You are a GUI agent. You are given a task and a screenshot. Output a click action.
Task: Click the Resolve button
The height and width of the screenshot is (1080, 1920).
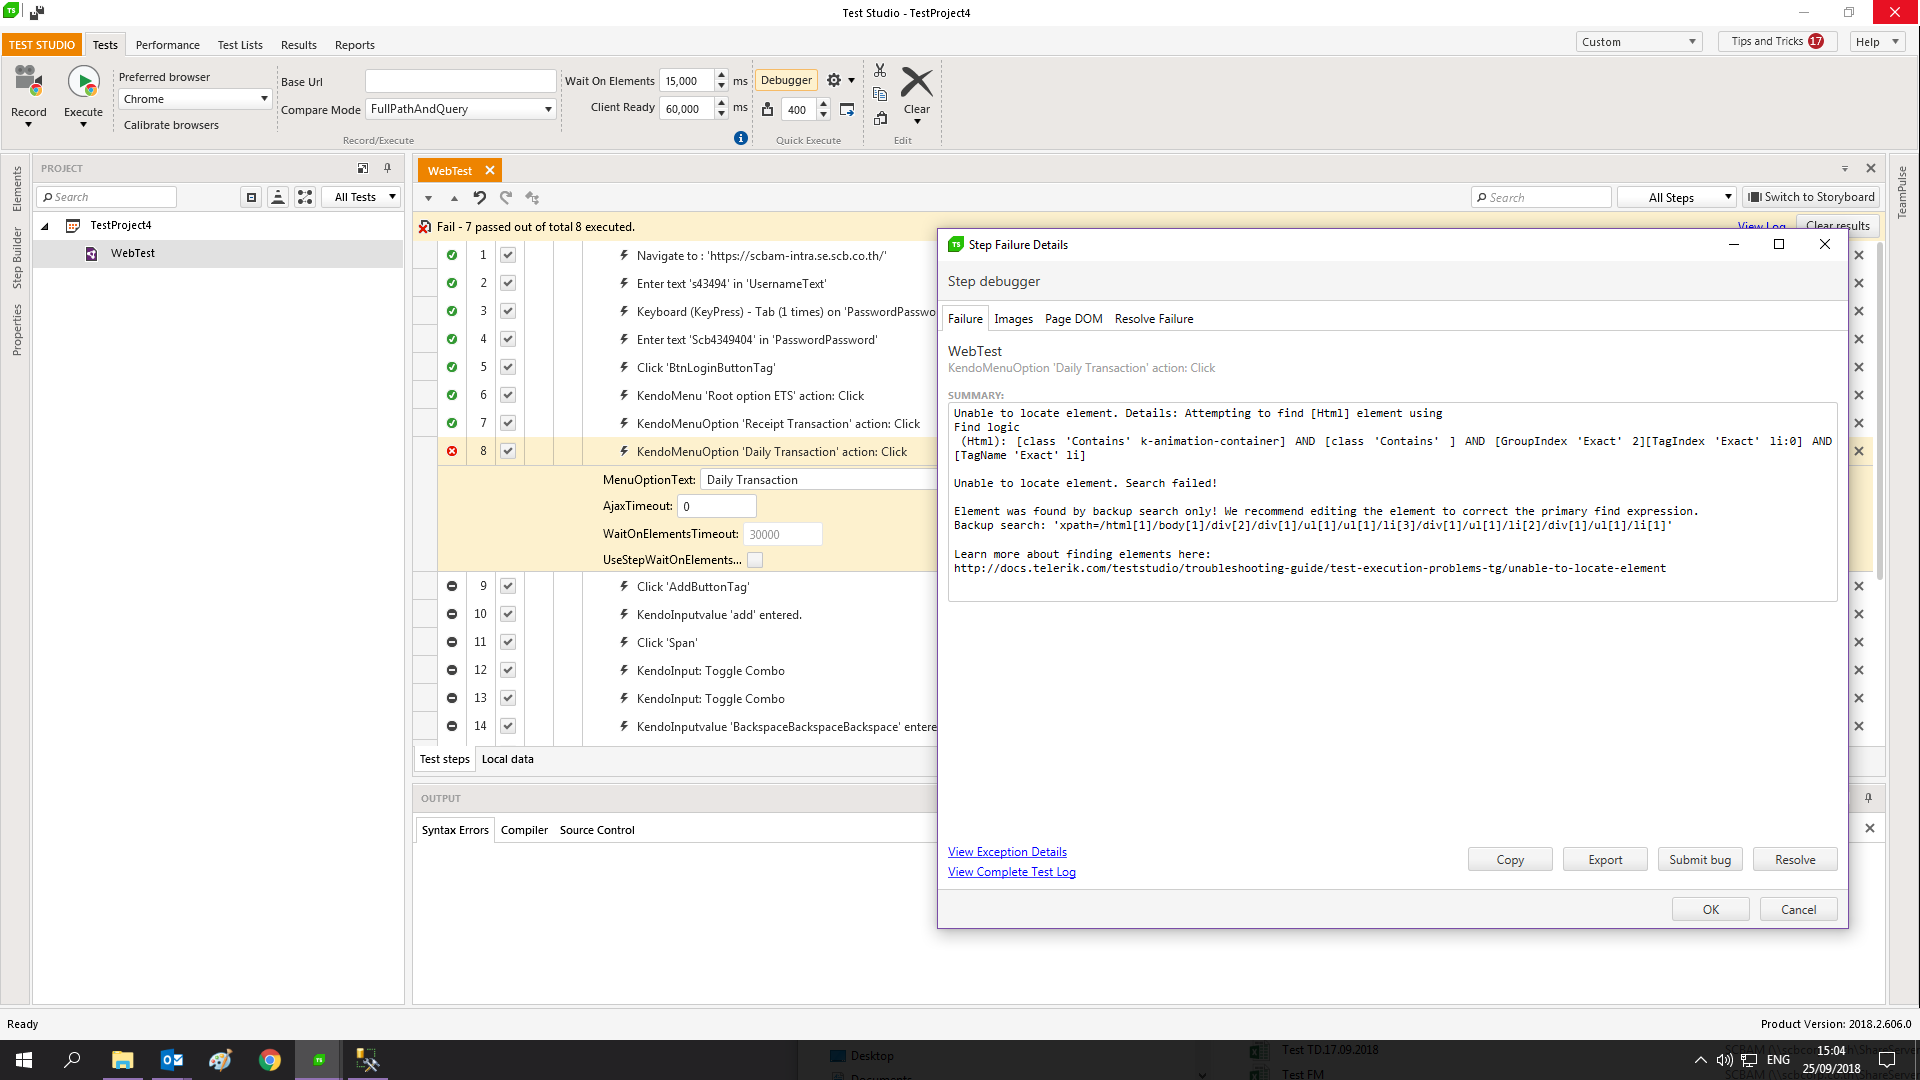(x=1794, y=860)
